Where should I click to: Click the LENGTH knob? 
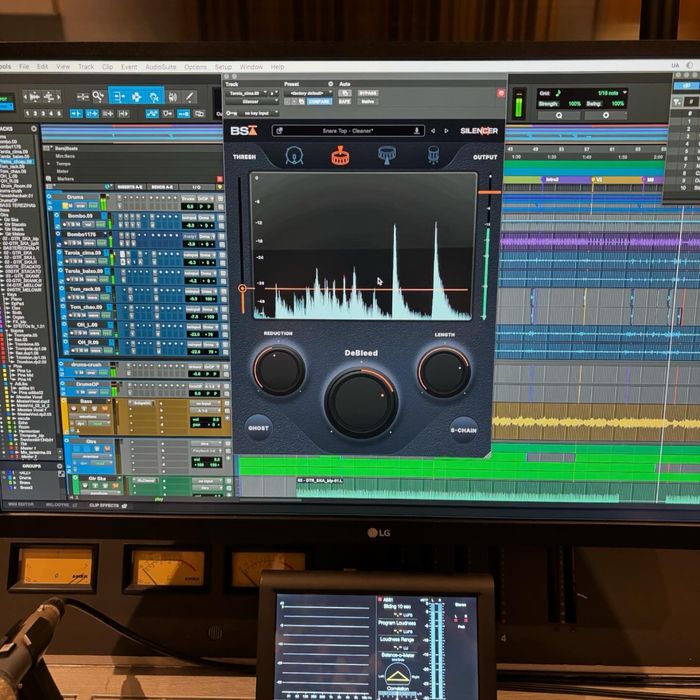(x=444, y=371)
